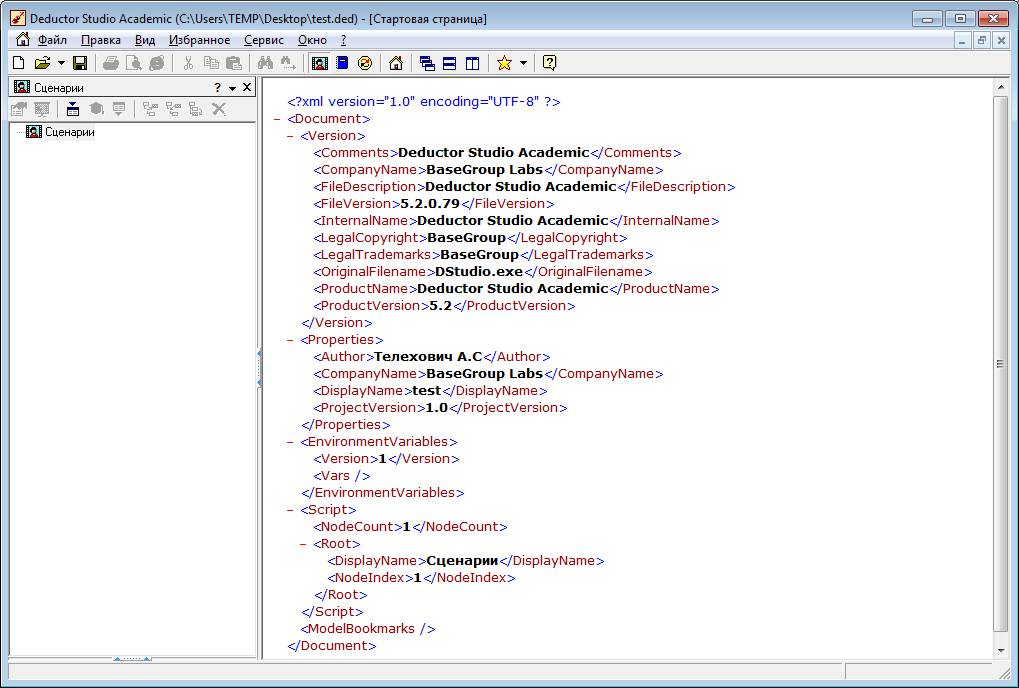Toggle the connections panel orange icon
Viewport: 1019px width, 688px height.
coord(365,63)
